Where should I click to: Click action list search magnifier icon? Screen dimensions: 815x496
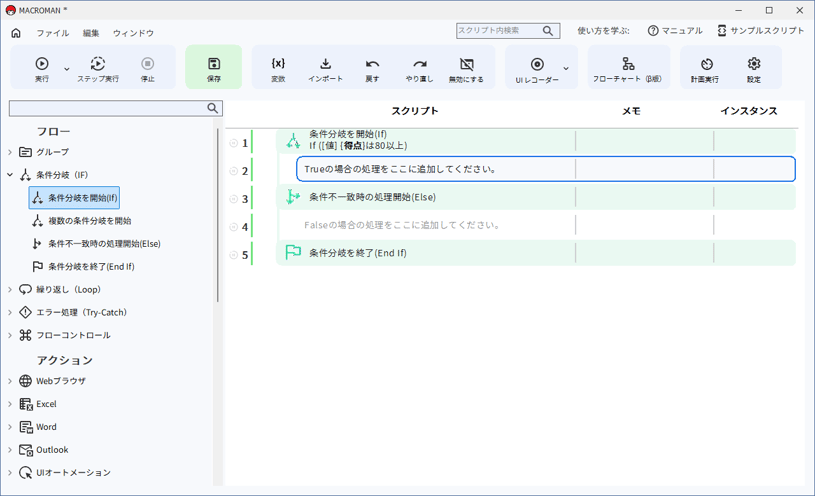213,108
